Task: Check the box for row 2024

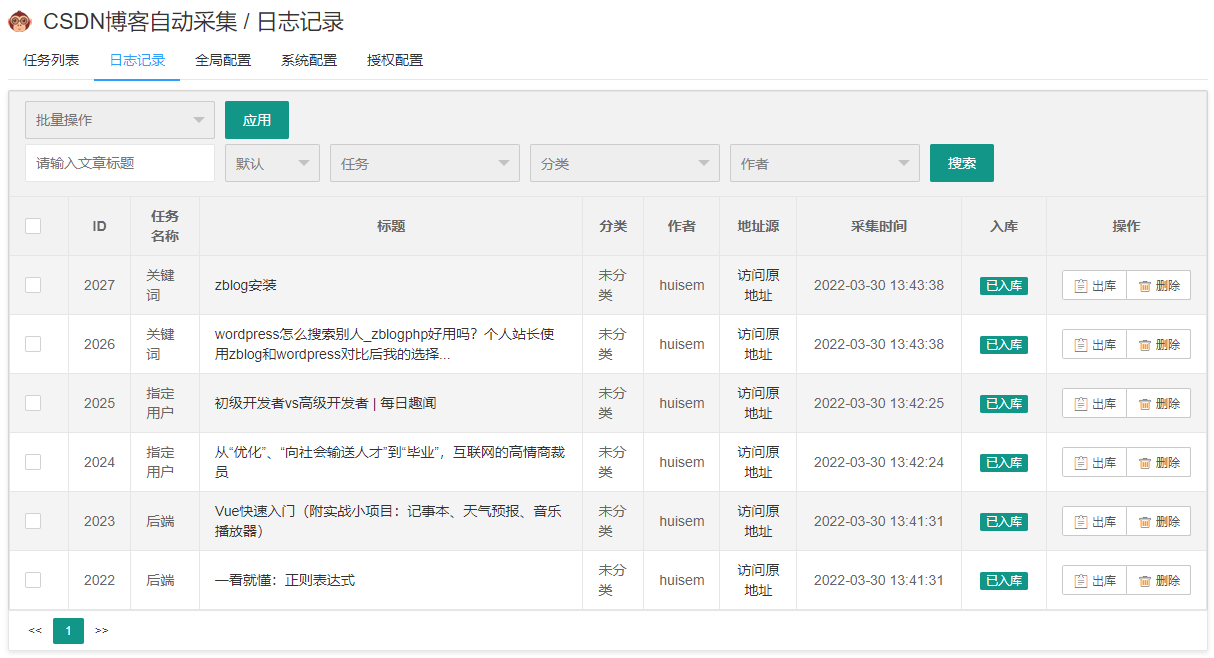Action: (x=33, y=462)
